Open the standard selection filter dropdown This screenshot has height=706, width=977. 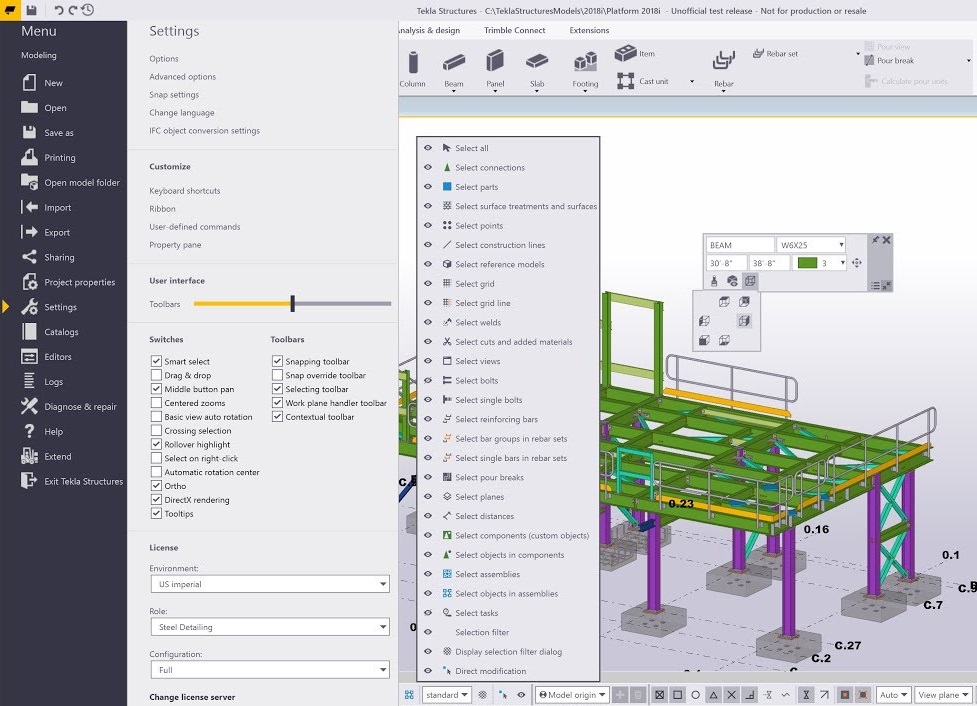coord(446,694)
